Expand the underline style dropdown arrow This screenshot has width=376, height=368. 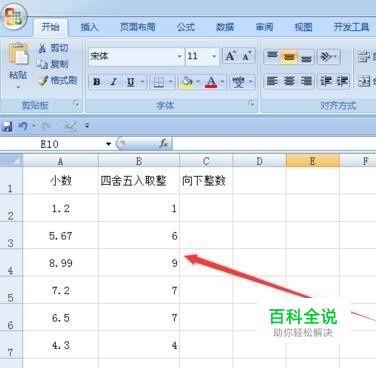coord(142,82)
